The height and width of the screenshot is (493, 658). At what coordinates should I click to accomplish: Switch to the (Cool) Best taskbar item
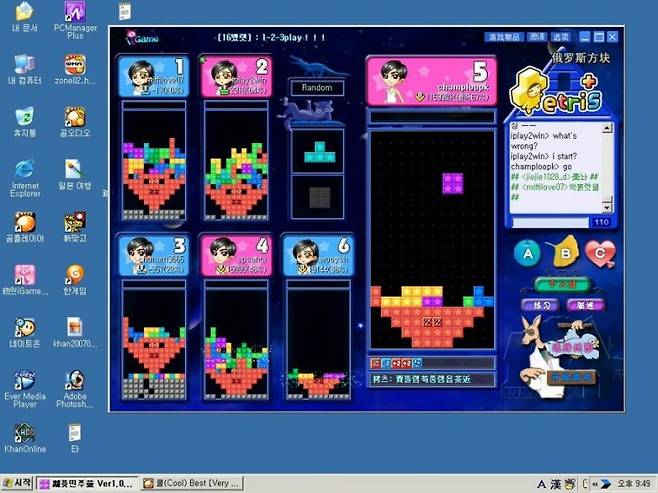[x=191, y=484]
